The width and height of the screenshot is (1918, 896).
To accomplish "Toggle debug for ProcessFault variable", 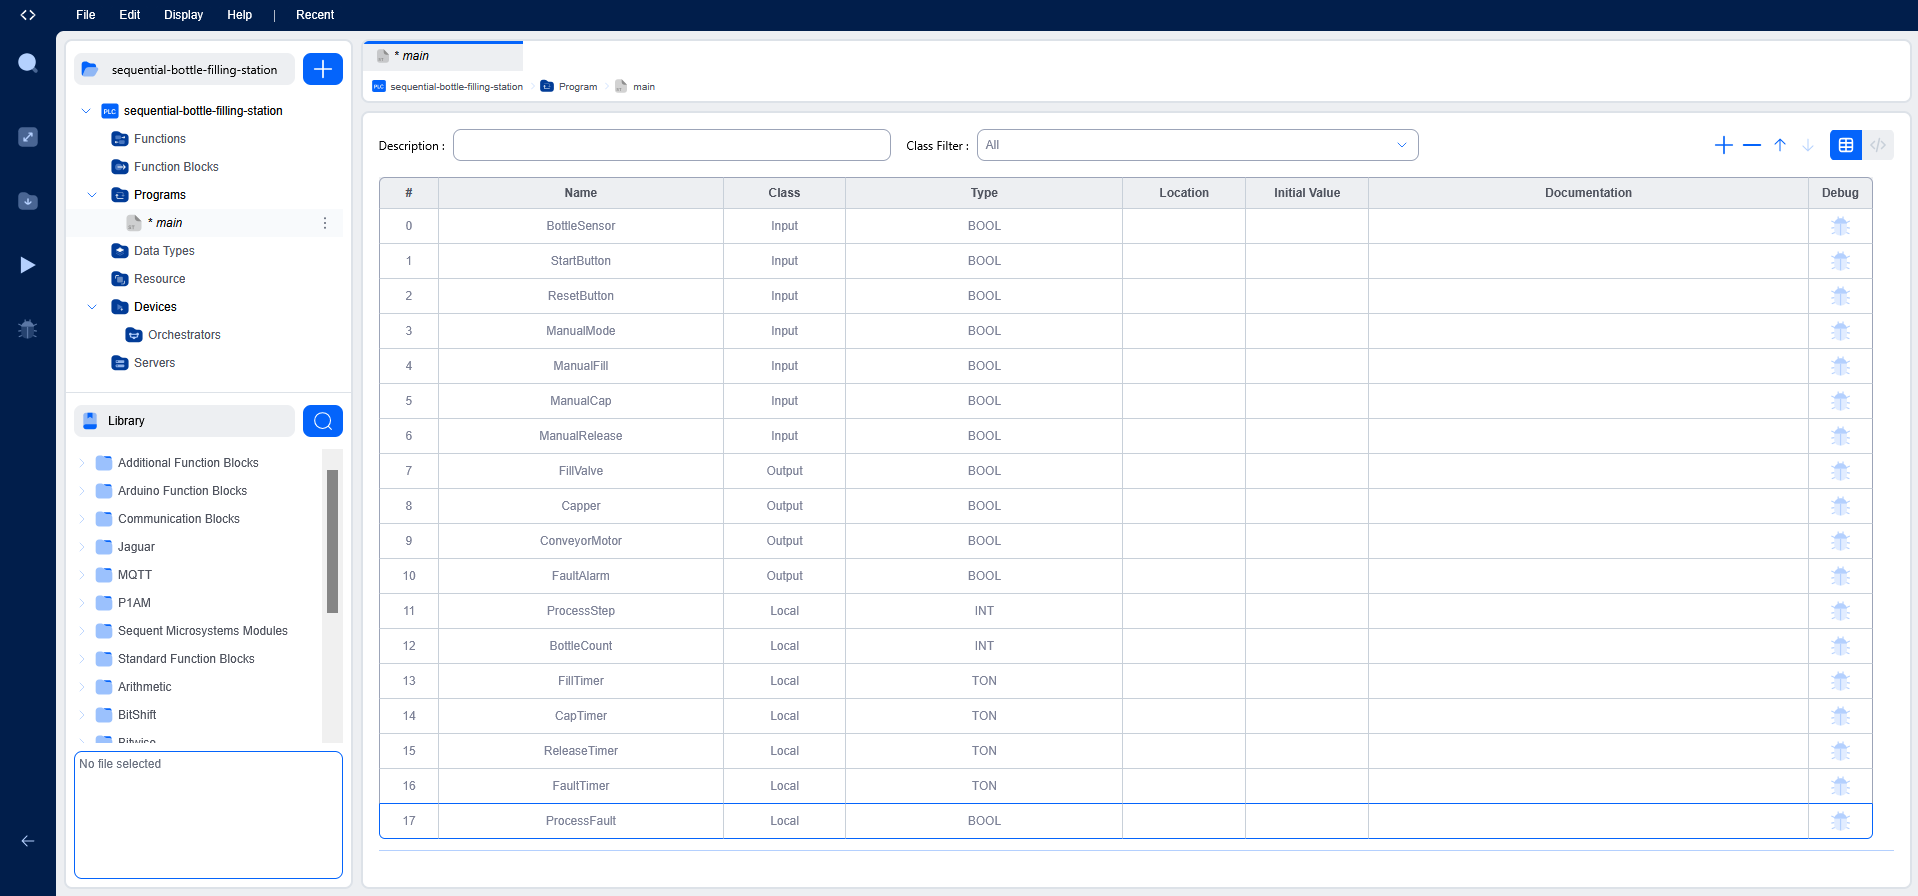I will point(1840,821).
